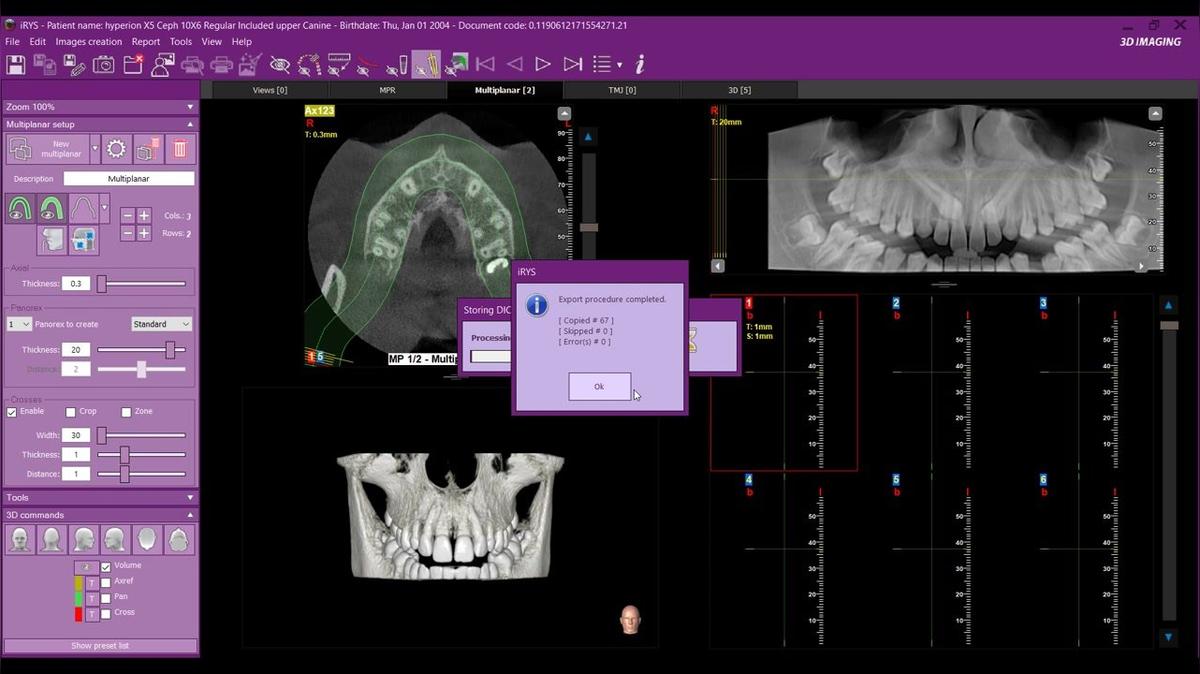Collapse the 3D commands panel

[x=190, y=515]
